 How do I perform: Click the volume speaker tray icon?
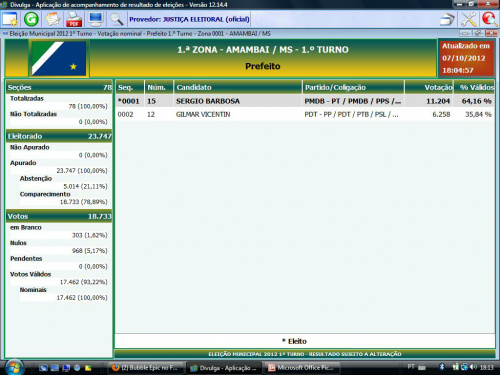click(x=473, y=367)
